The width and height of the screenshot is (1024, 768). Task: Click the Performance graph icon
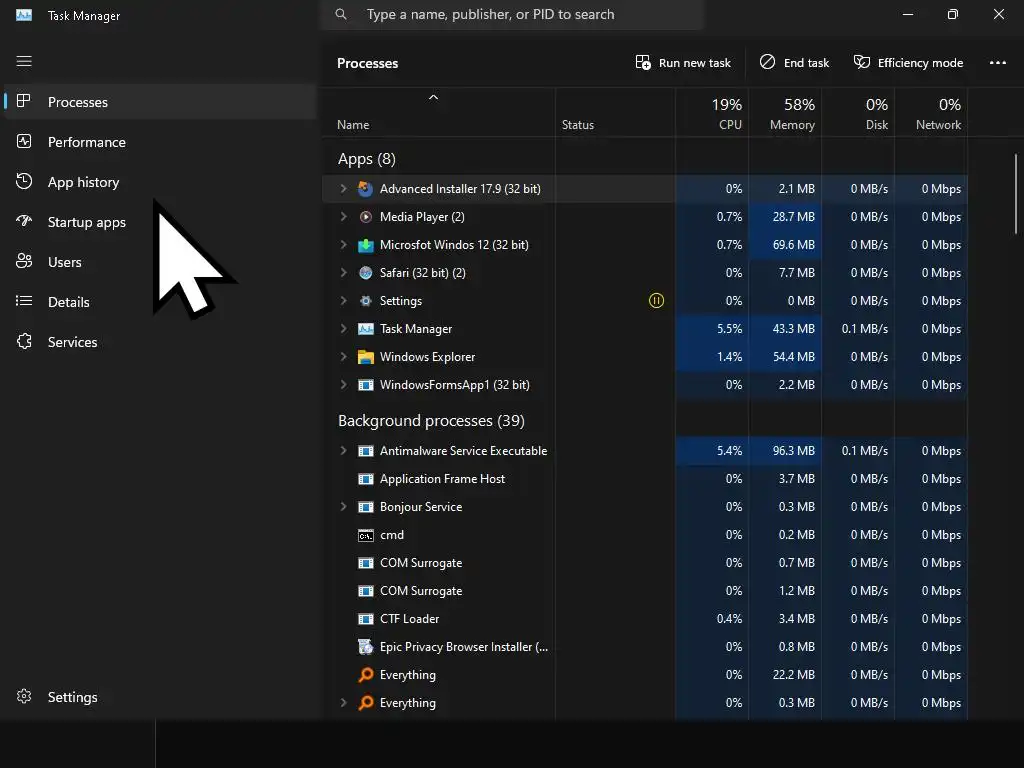(x=24, y=141)
